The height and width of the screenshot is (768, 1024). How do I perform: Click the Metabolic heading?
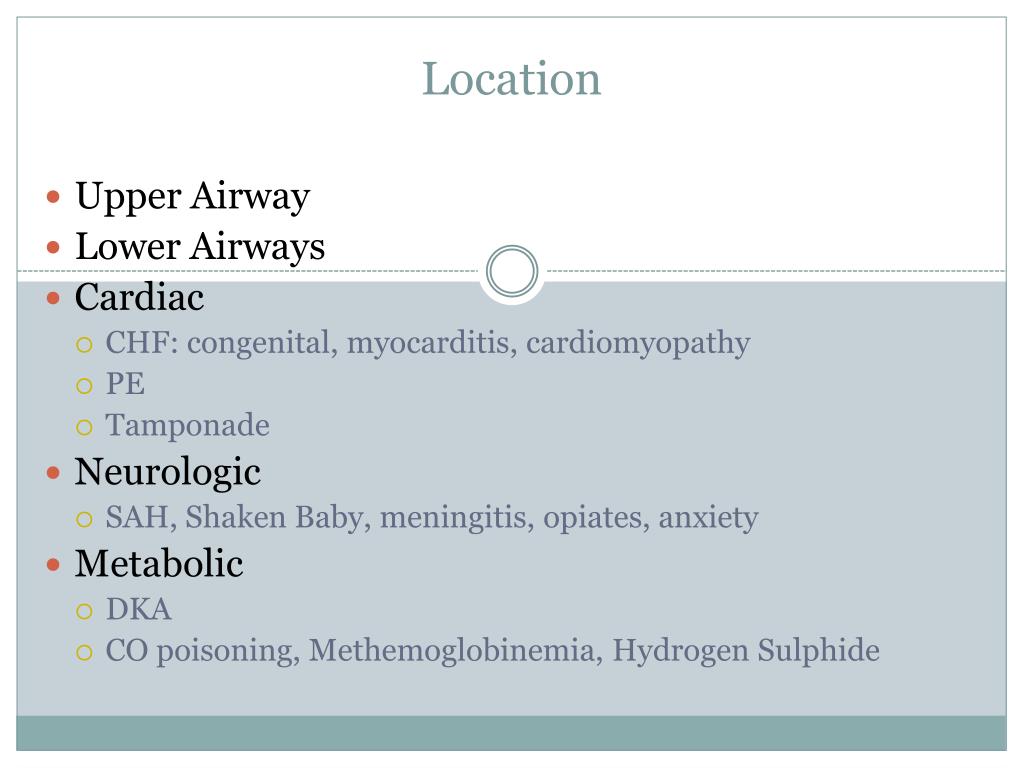[x=159, y=564]
